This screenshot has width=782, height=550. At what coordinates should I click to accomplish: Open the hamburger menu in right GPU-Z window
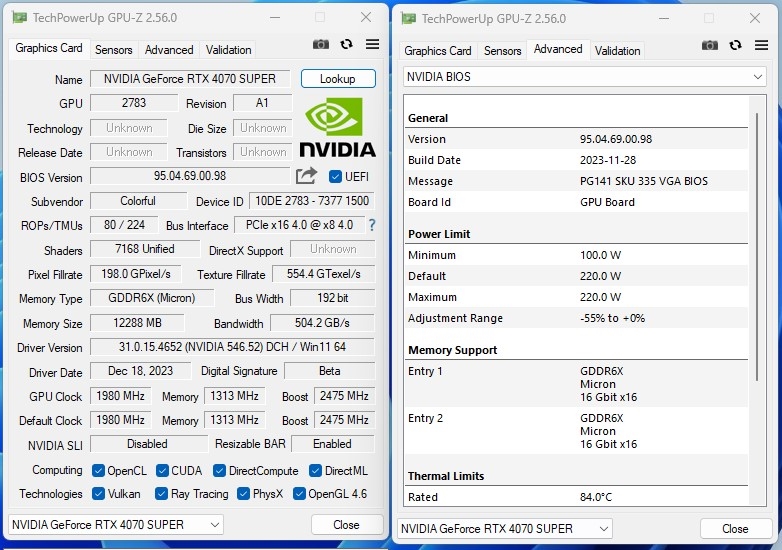pyautogui.click(x=762, y=45)
